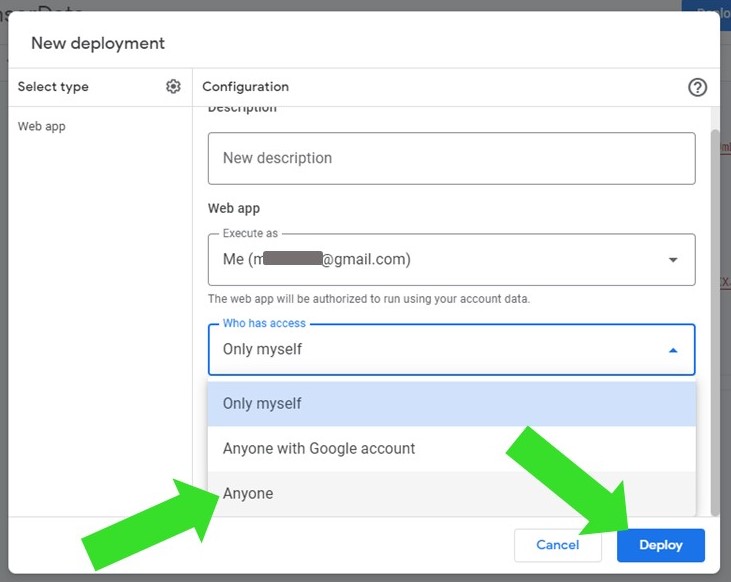Image resolution: width=731 pixels, height=582 pixels.
Task: Select Web app in the type list
Action: coord(42,127)
